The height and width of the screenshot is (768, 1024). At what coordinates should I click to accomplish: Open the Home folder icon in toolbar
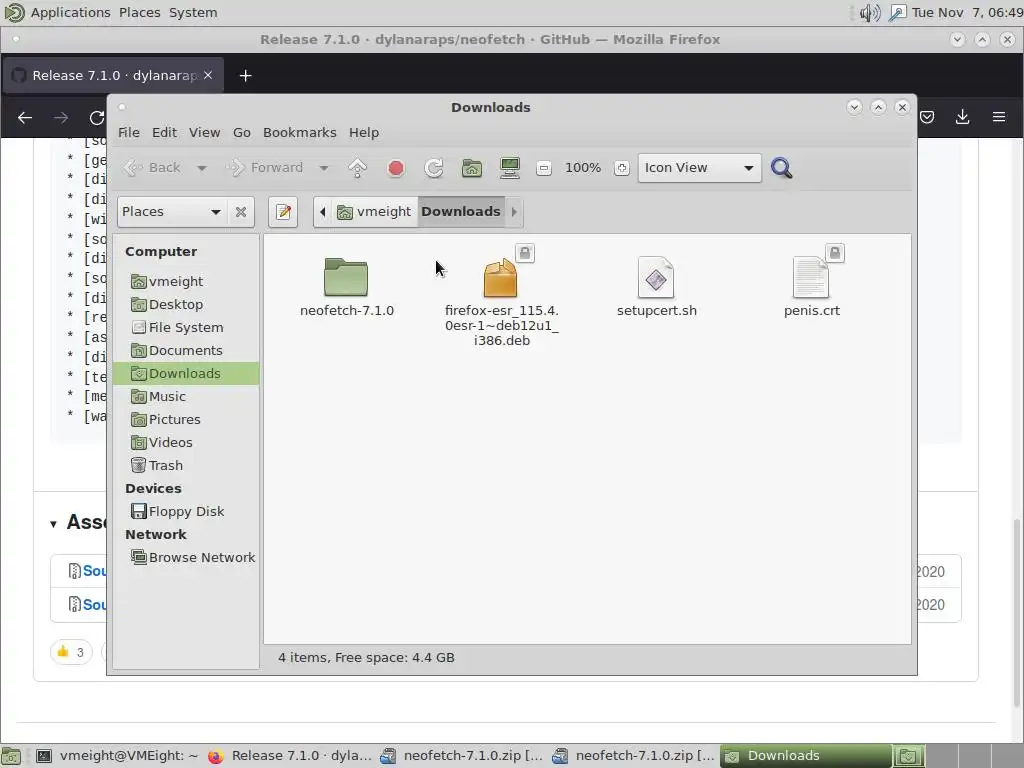[472, 168]
